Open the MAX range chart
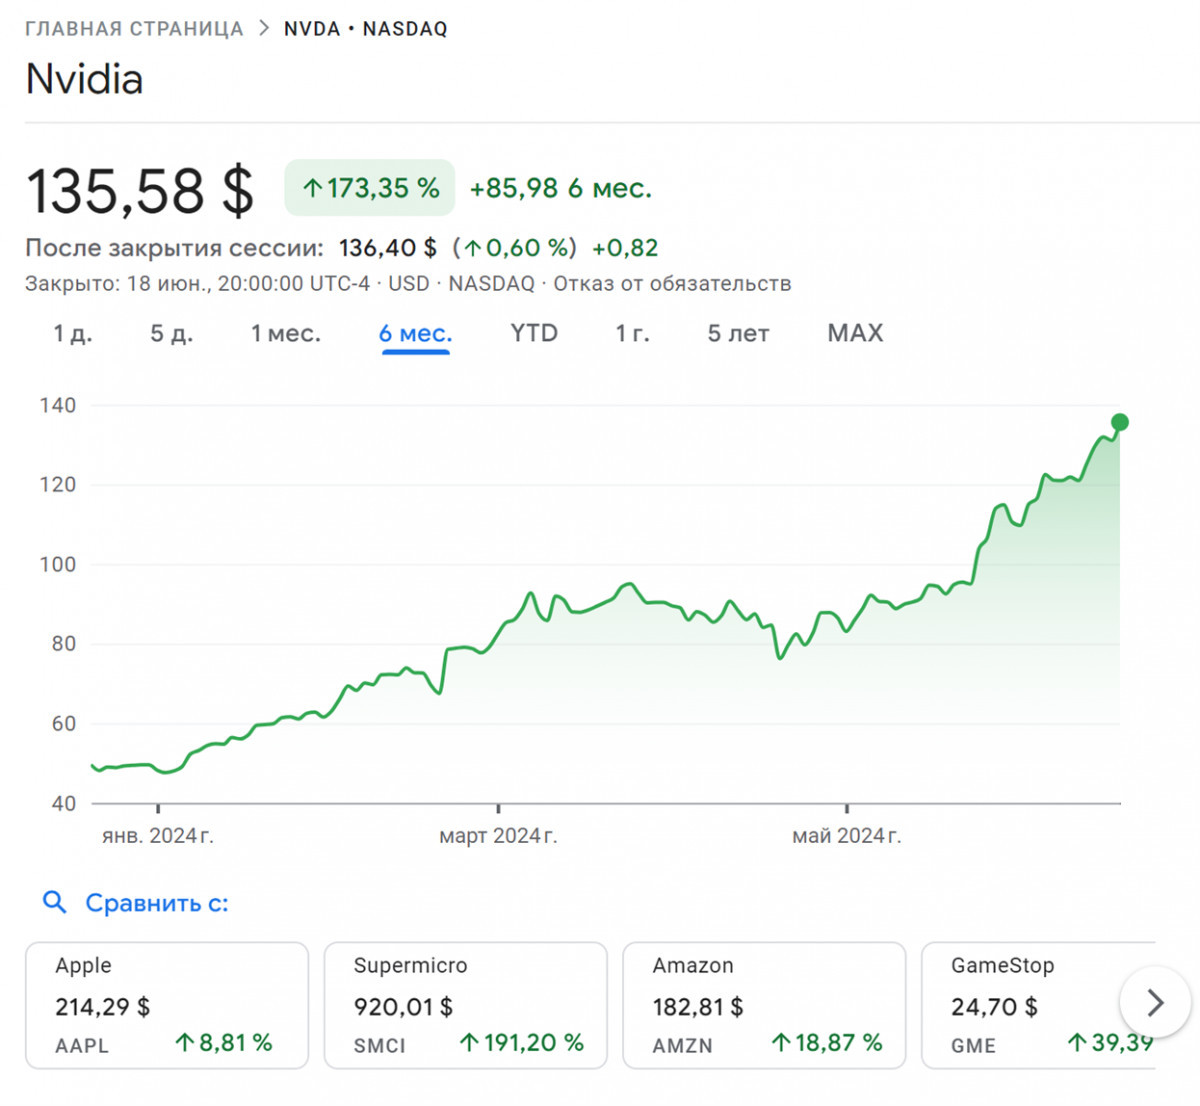The height and width of the screenshot is (1106, 1200). click(x=855, y=334)
